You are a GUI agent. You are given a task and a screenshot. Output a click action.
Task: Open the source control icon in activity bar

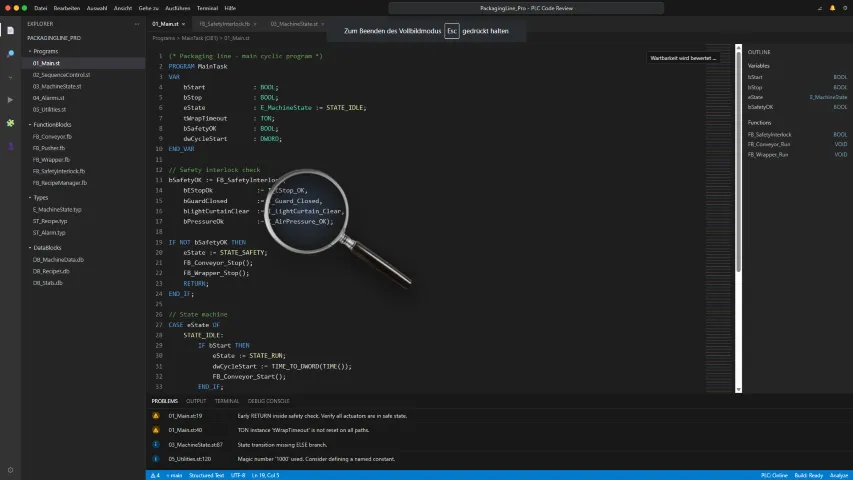10,77
